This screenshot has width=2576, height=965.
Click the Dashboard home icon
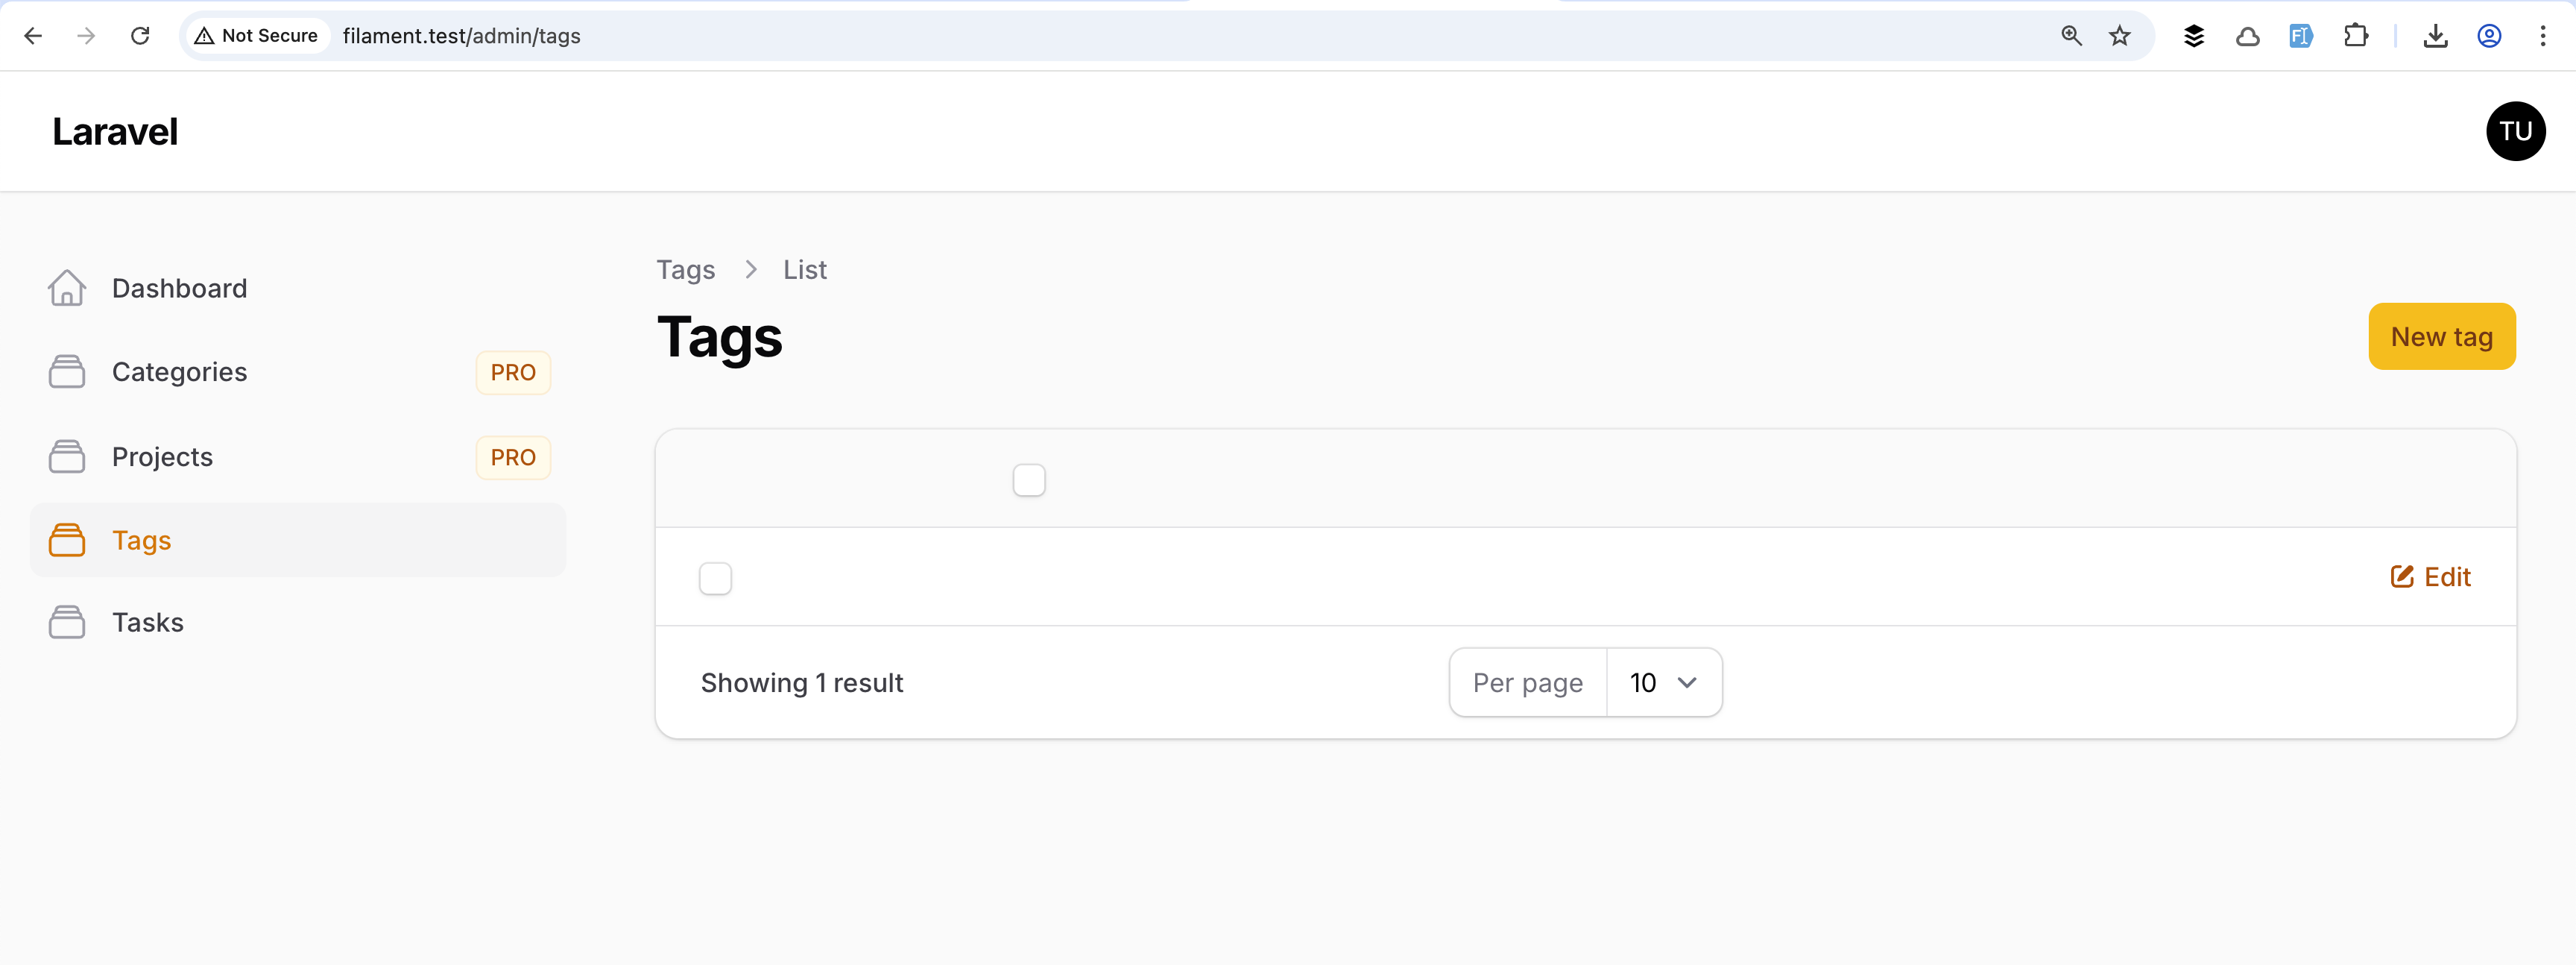(x=67, y=288)
